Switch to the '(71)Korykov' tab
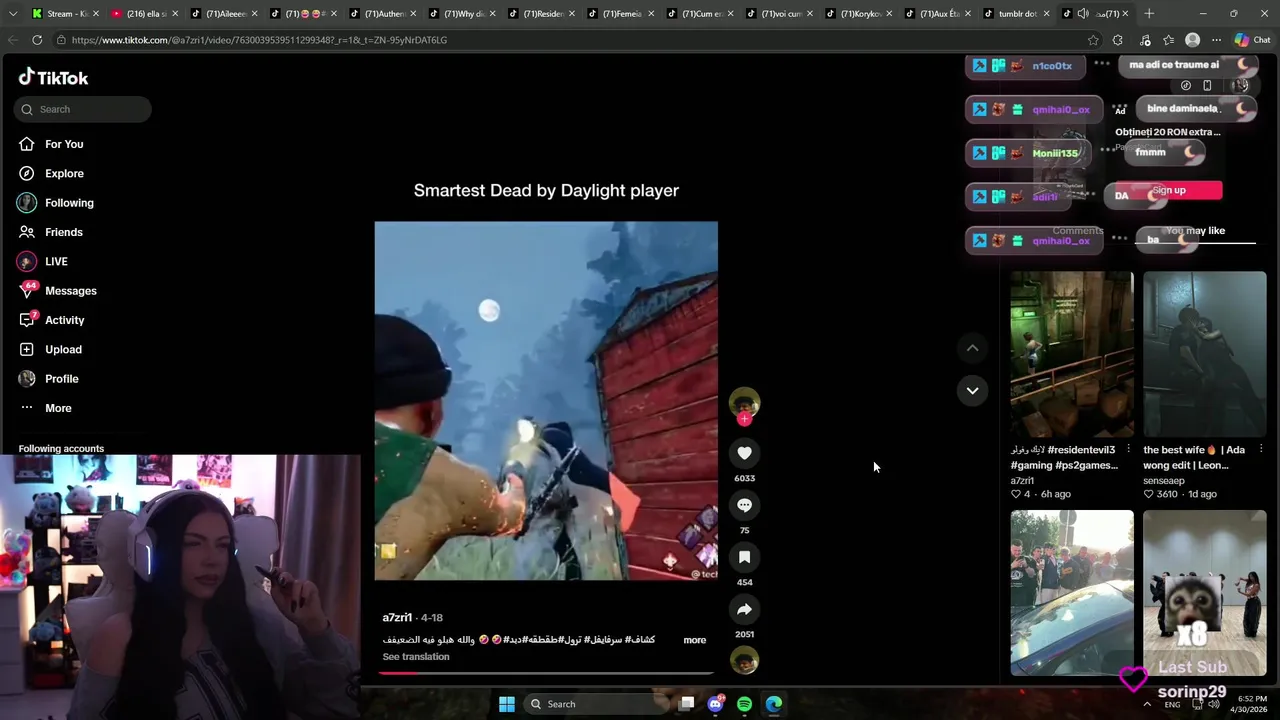The image size is (1280, 720). pyautogui.click(x=860, y=14)
